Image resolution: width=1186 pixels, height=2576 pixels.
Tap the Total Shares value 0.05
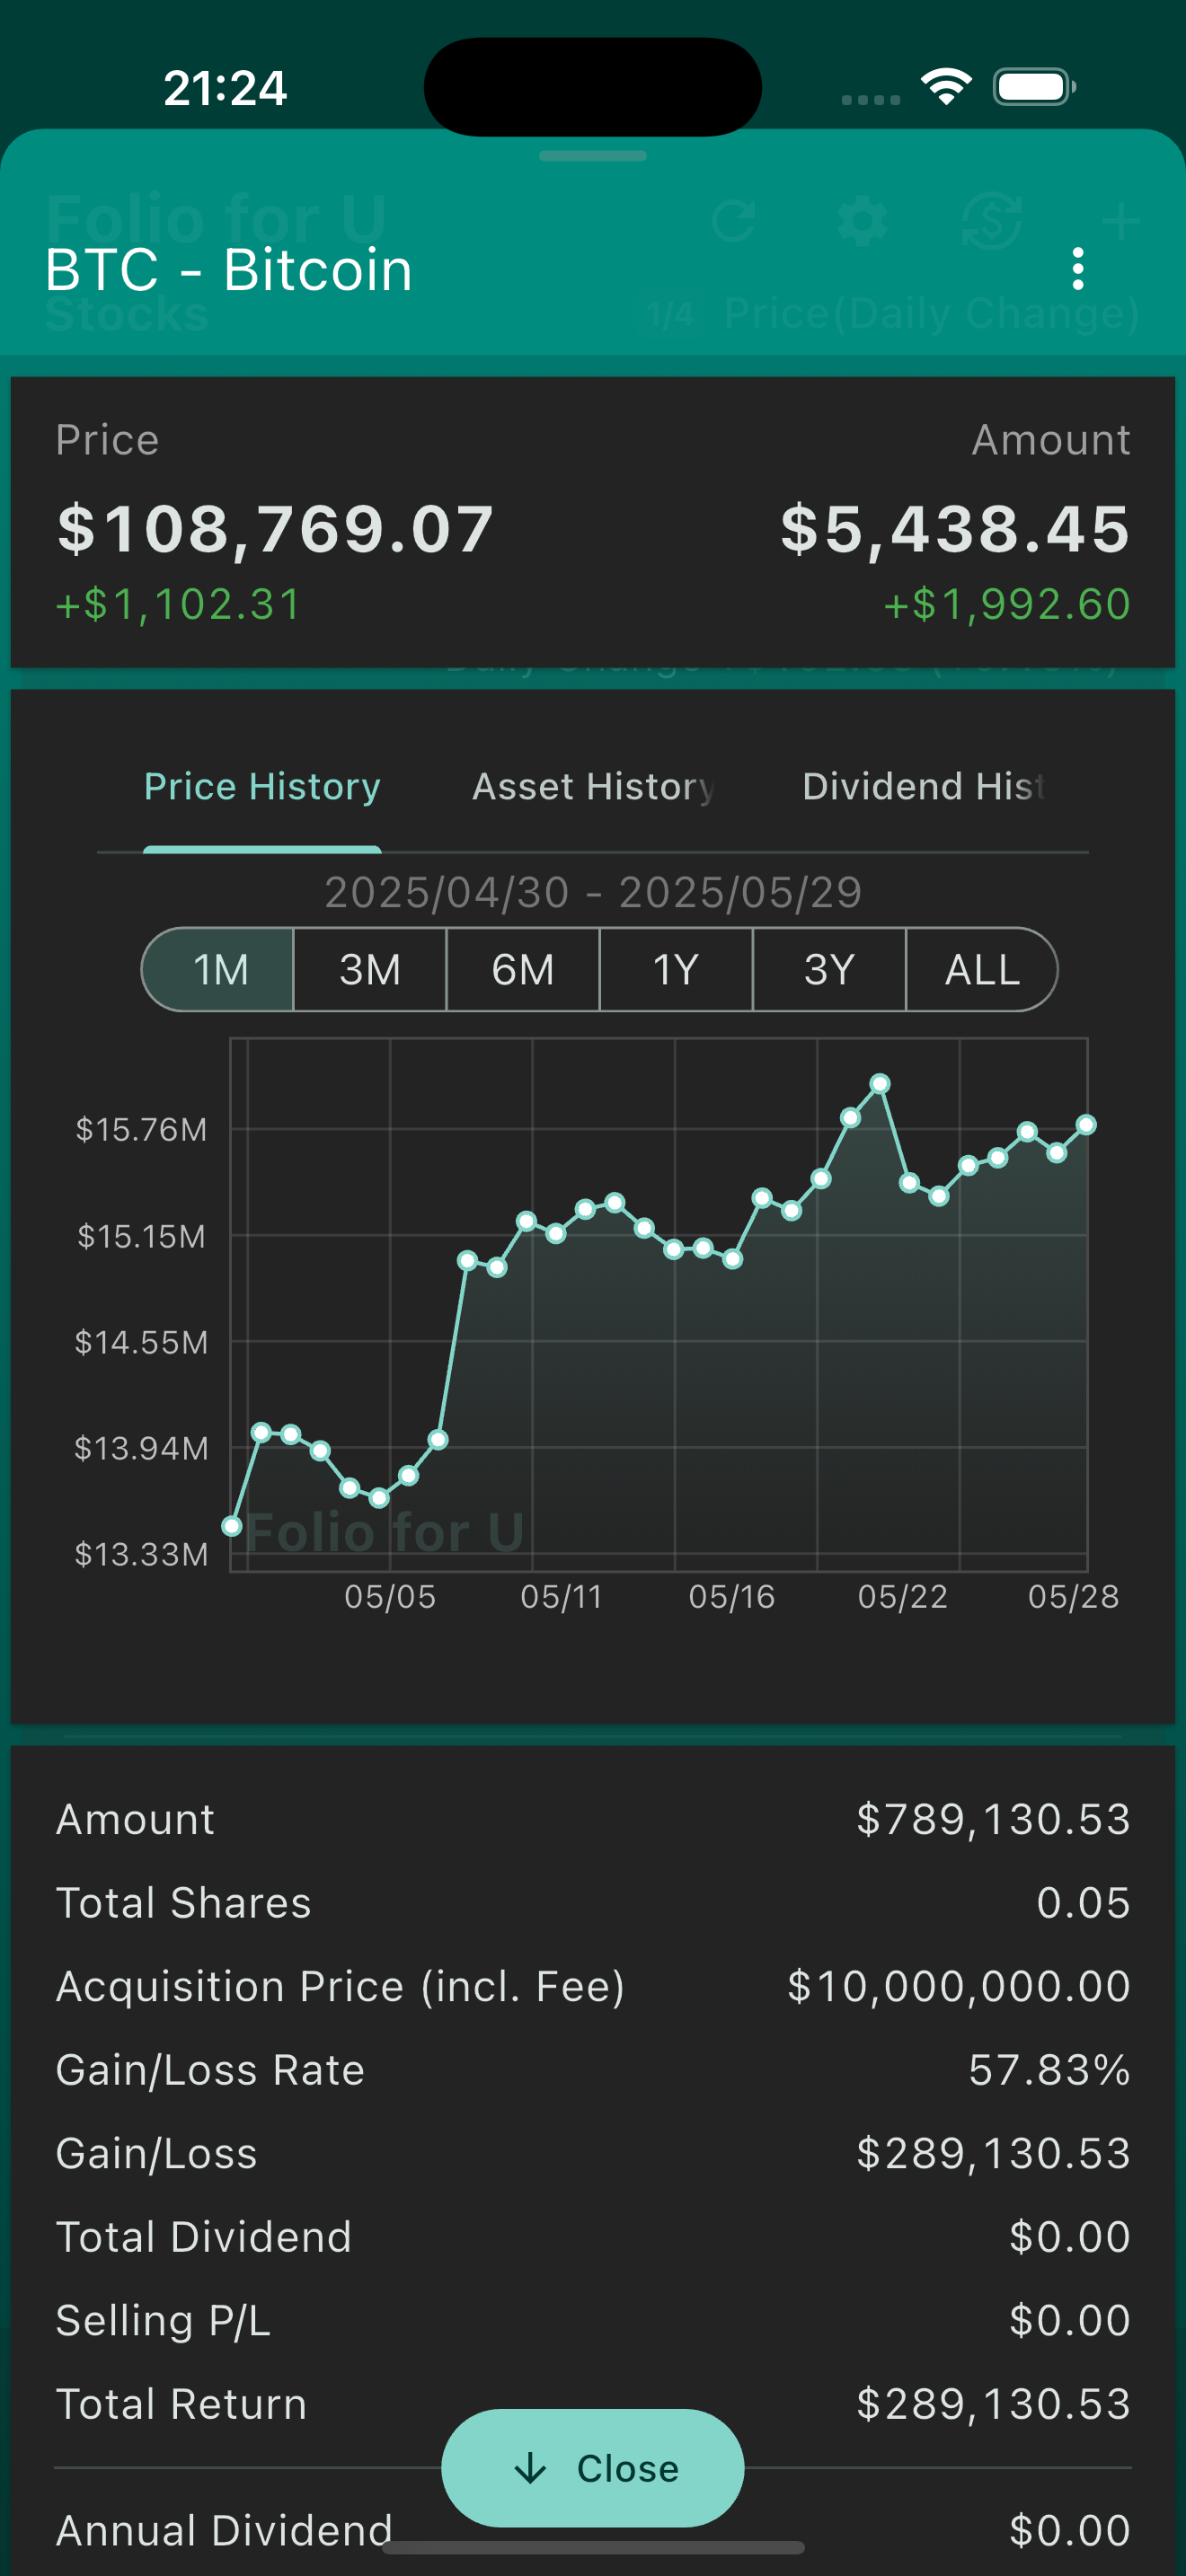click(x=1083, y=1902)
